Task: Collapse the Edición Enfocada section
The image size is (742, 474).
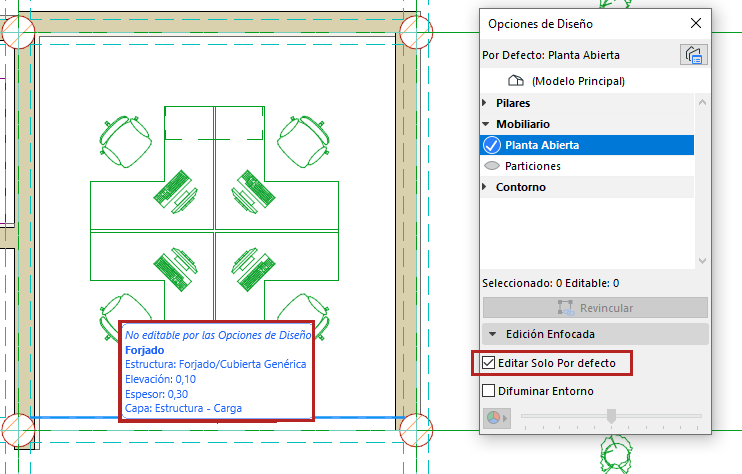Action: point(493,334)
